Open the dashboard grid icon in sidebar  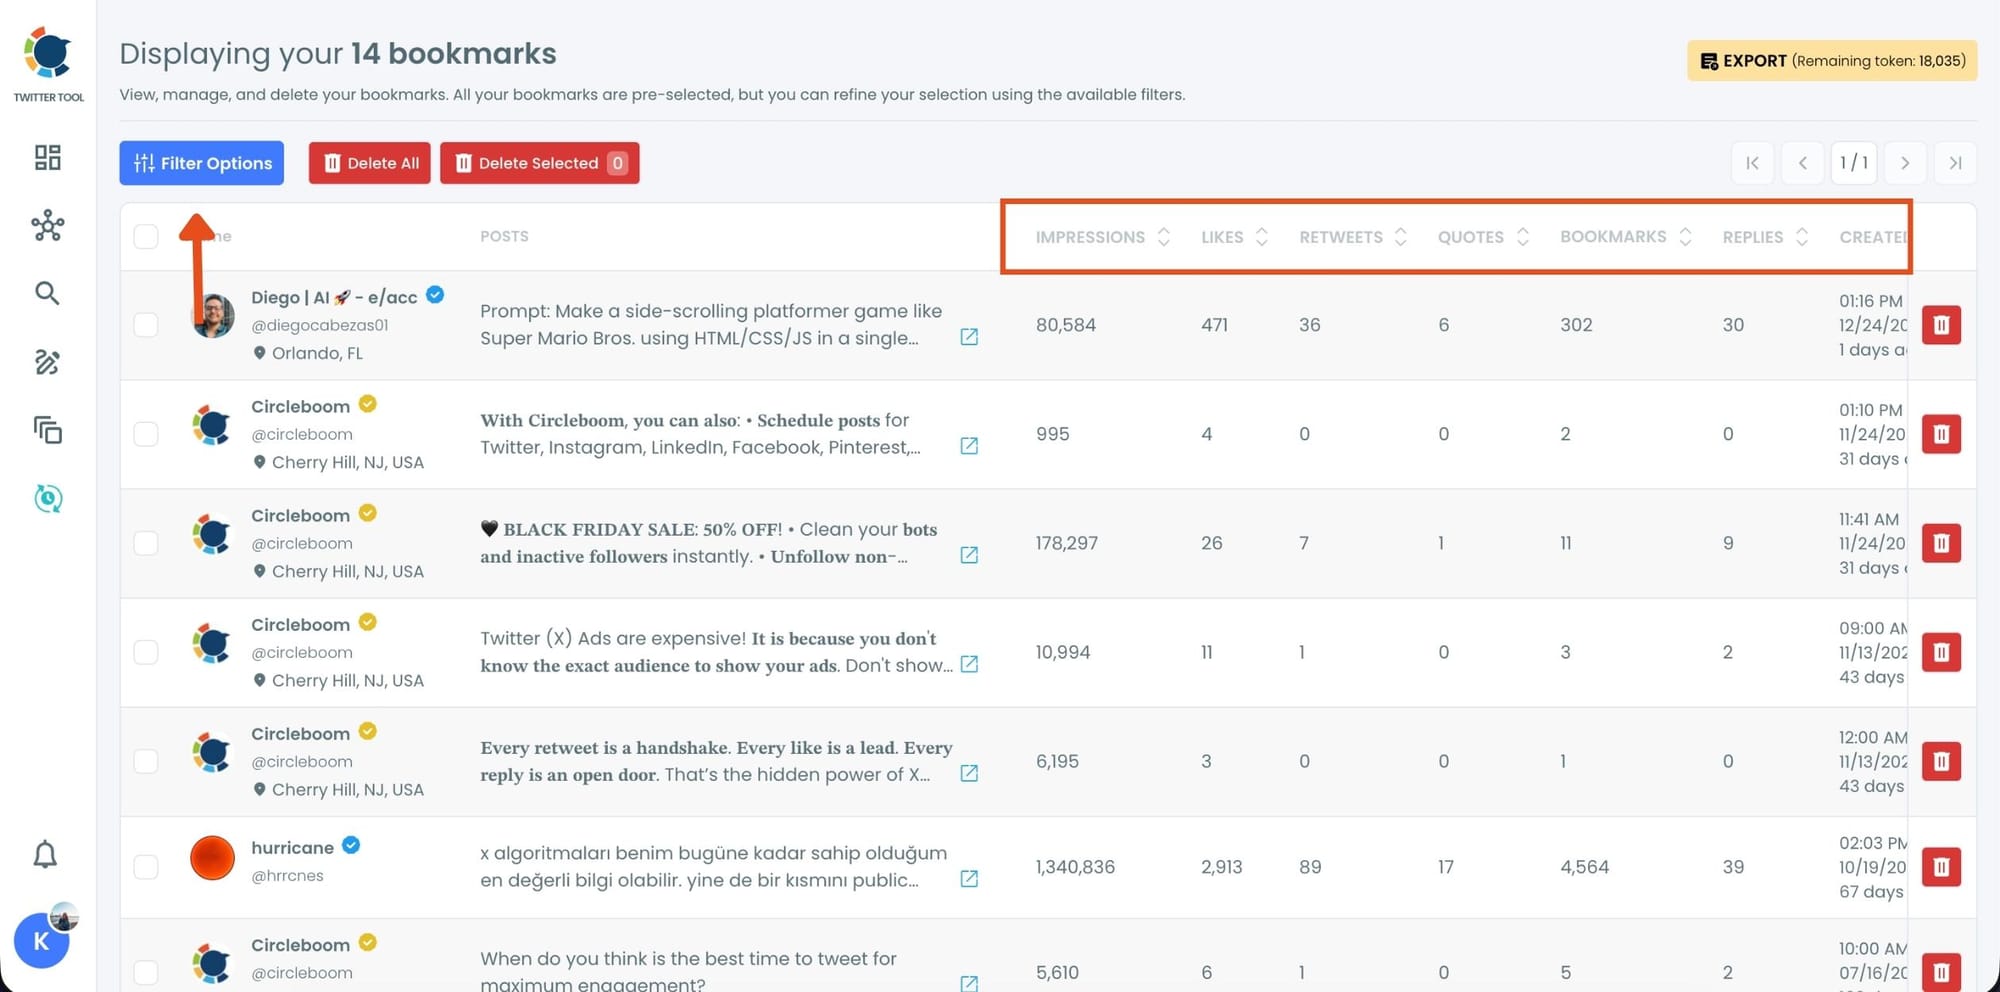47,158
